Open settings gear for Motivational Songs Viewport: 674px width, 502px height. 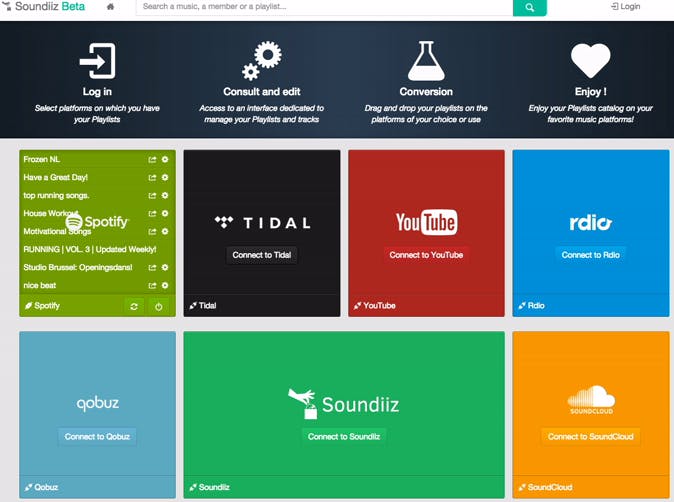(165, 232)
